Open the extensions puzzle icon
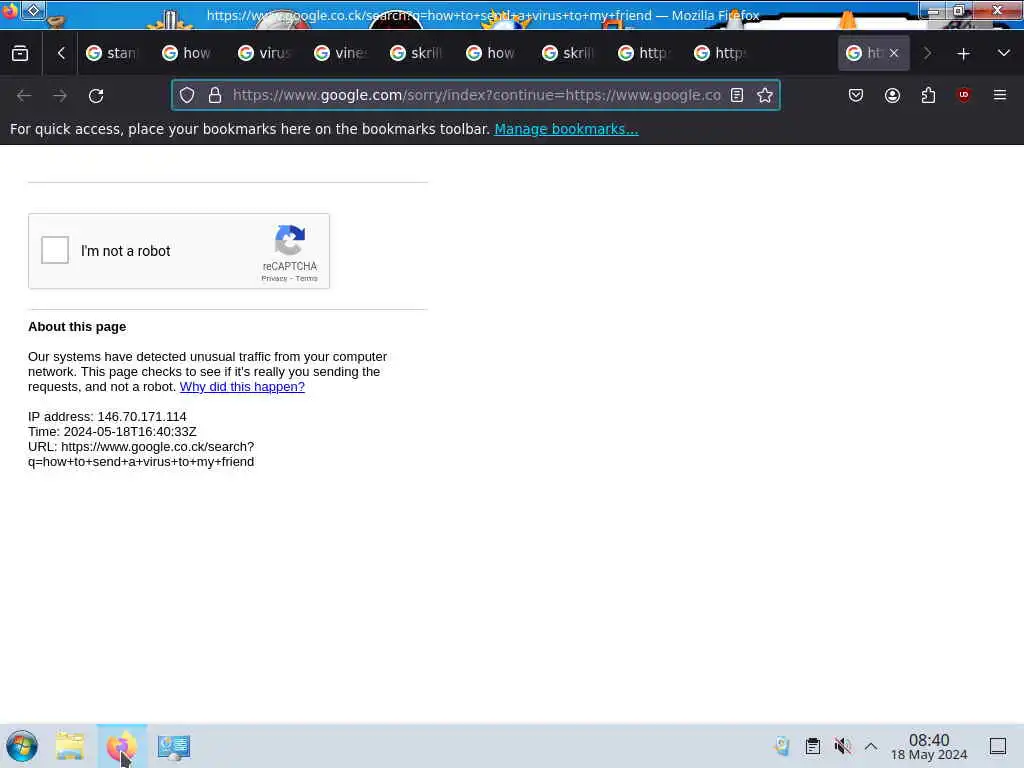Image resolution: width=1024 pixels, height=768 pixels. (x=928, y=95)
